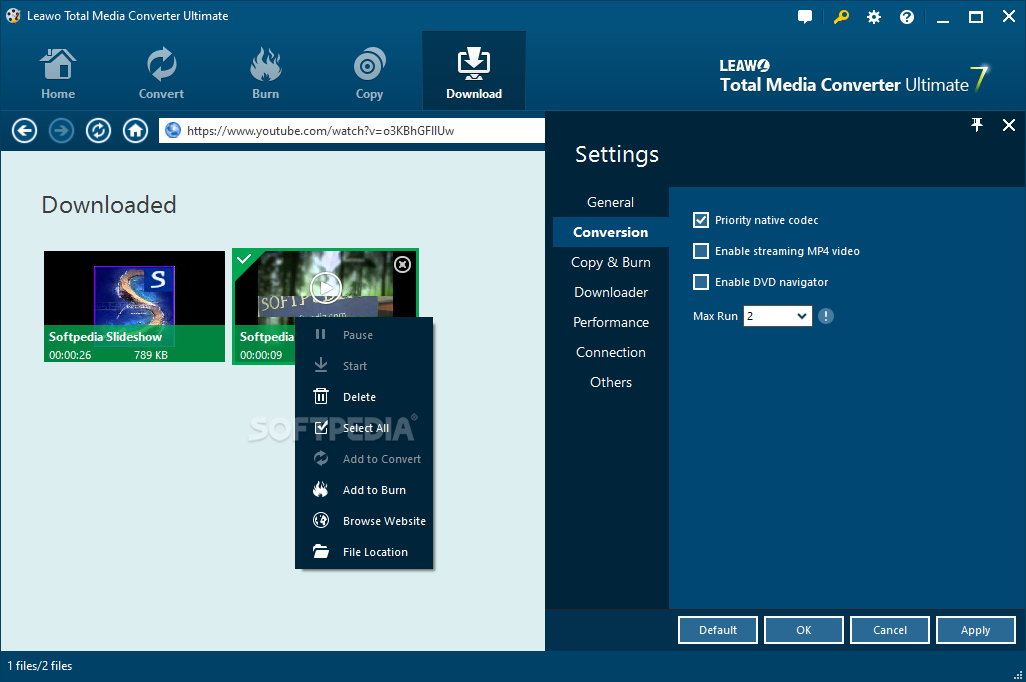Select the Download module tab

pyautogui.click(x=474, y=71)
